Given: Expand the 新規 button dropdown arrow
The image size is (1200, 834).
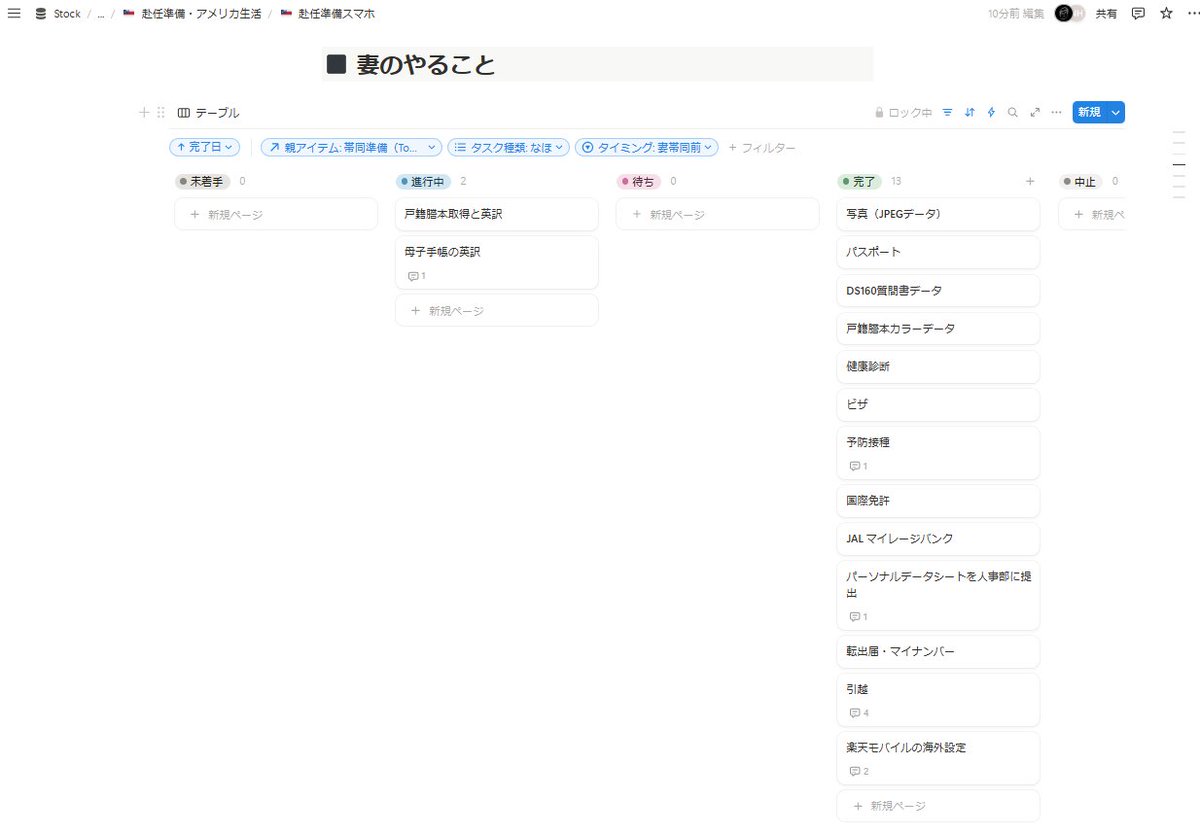Looking at the screenshot, I should (1116, 113).
